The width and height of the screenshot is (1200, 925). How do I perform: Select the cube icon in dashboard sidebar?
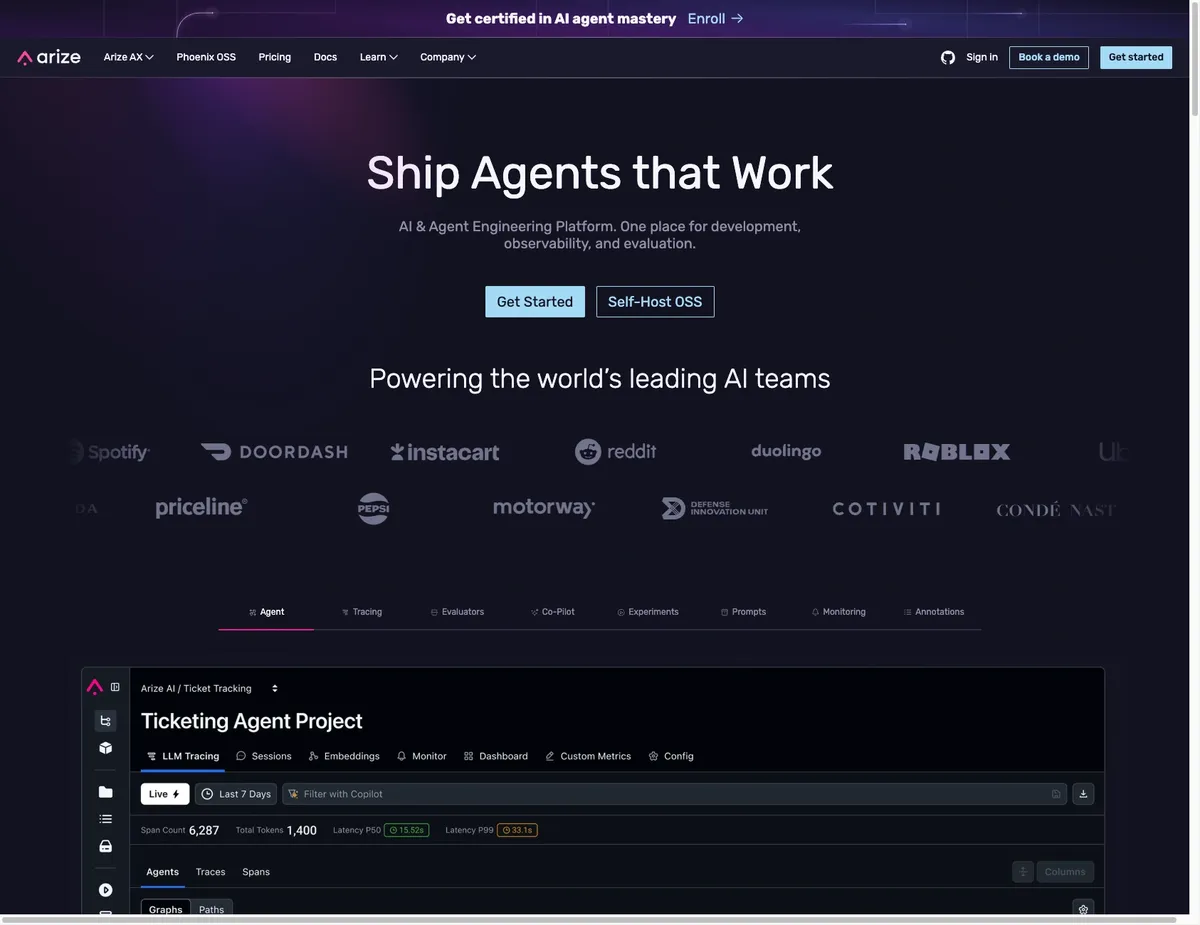105,748
